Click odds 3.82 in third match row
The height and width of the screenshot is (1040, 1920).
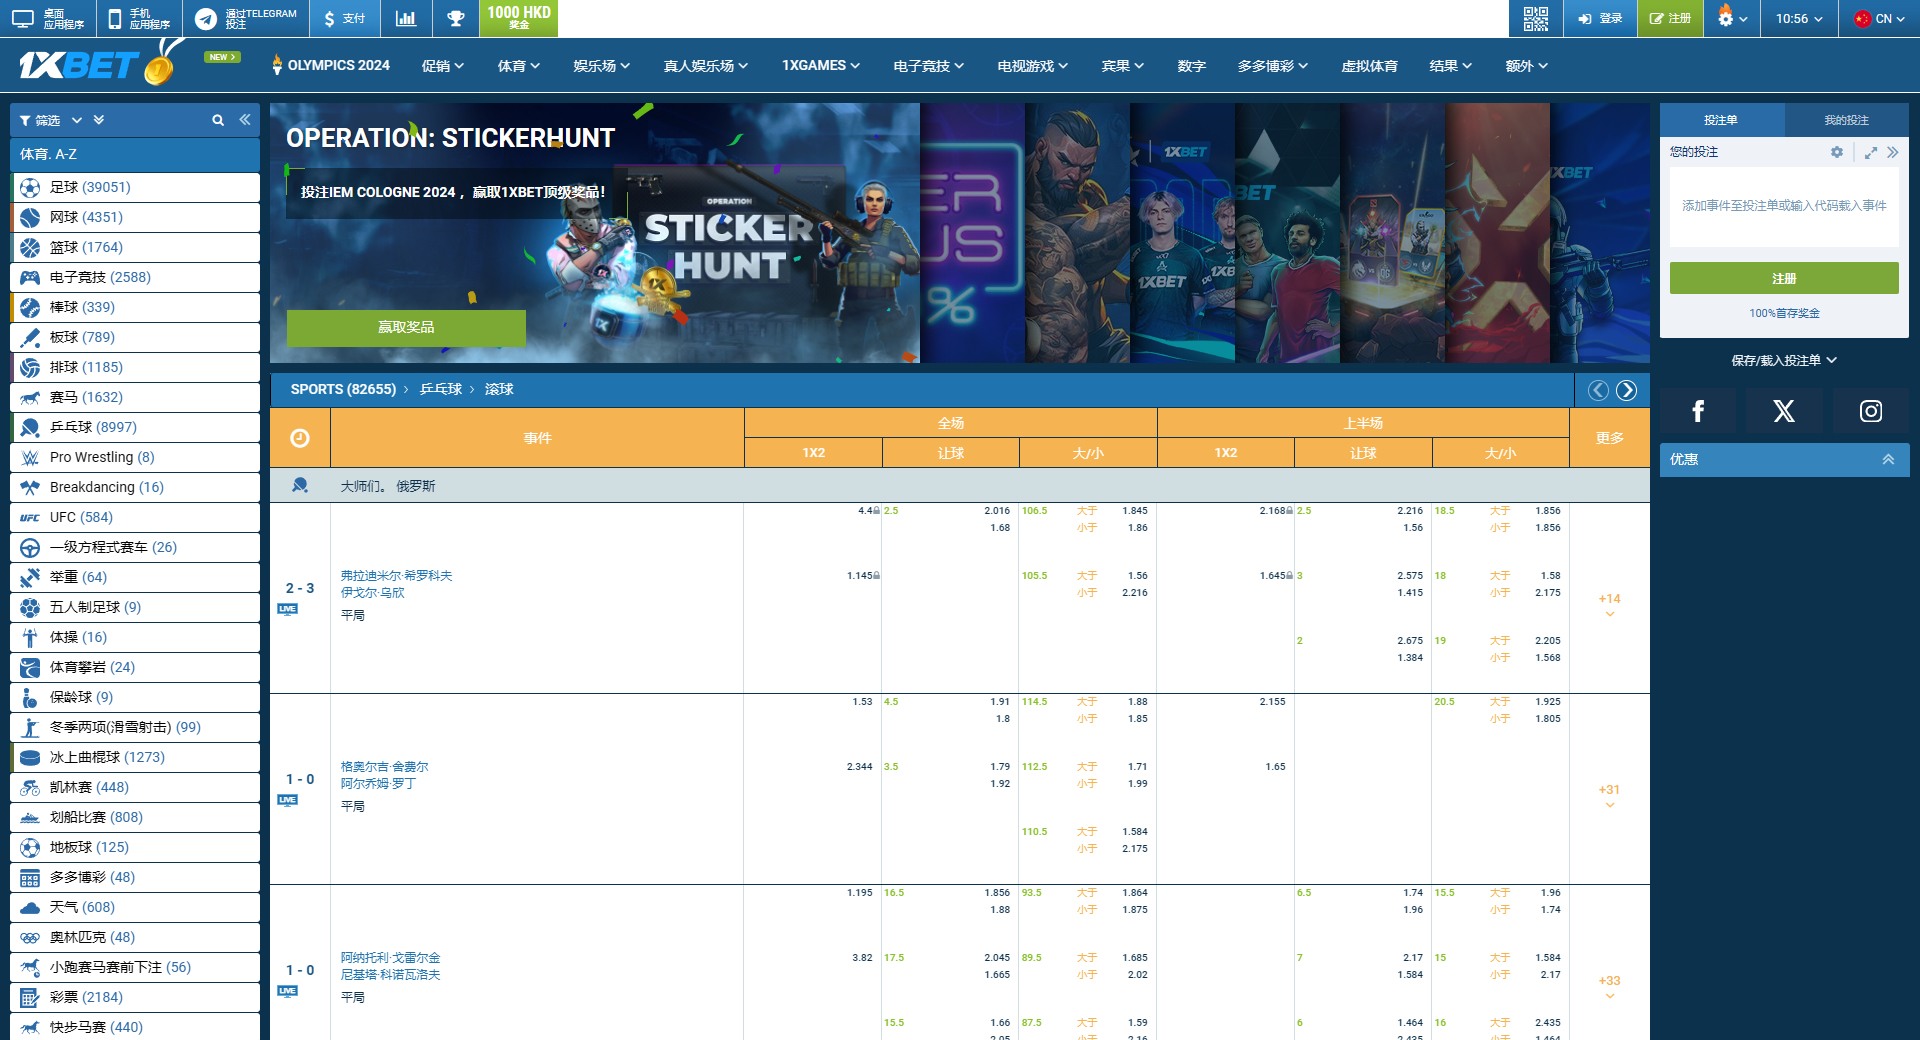pos(862,958)
